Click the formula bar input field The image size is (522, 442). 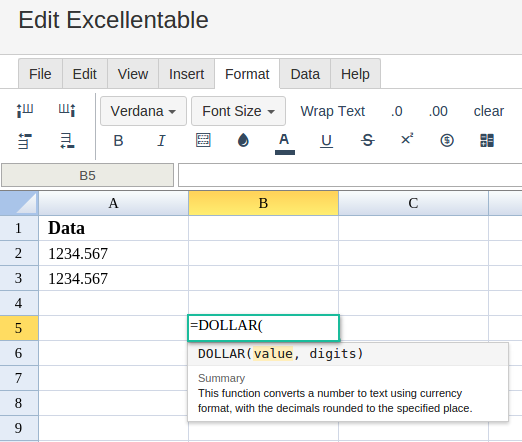(x=350, y=175)
